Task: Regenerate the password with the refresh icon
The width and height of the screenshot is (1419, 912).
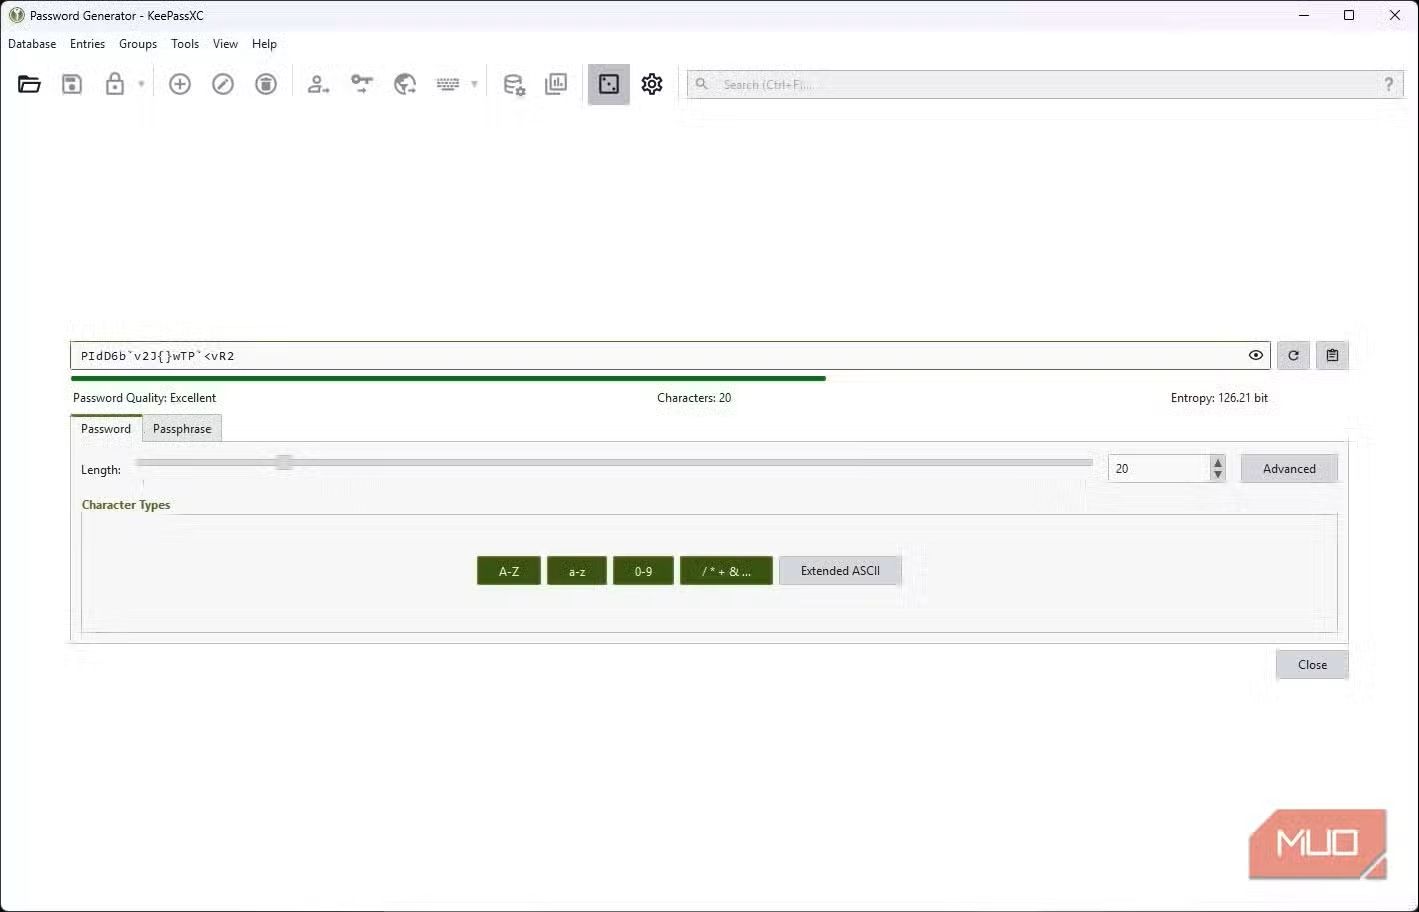Action: [1293, 355]
